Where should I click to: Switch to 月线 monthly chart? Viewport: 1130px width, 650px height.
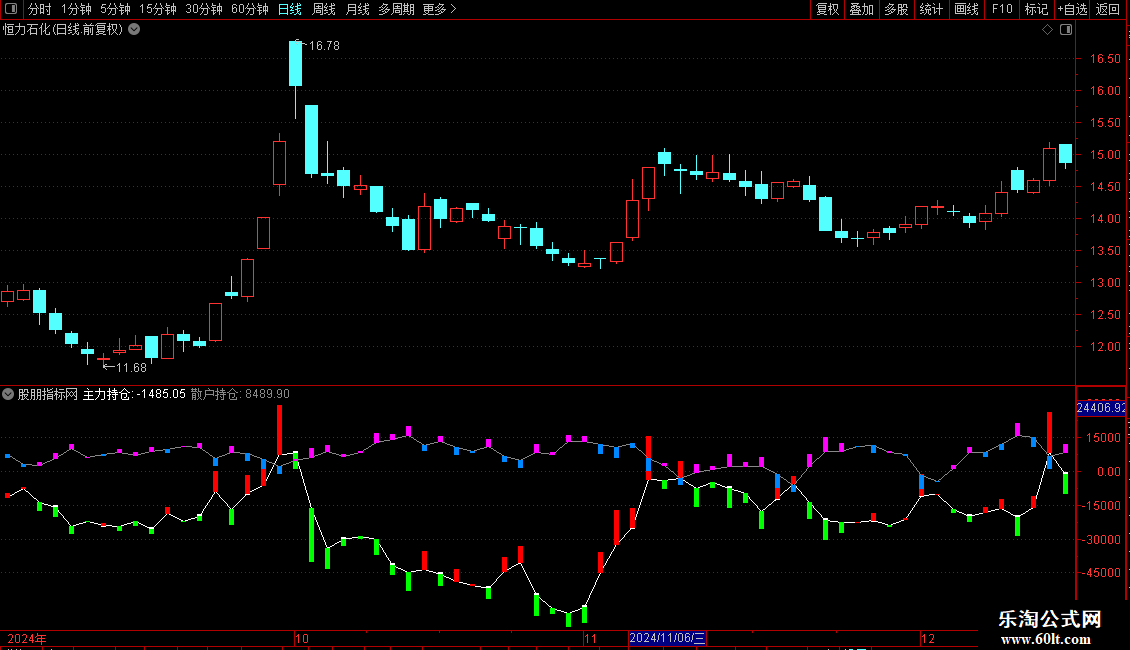pyautogui.click(x=357, y=9)
